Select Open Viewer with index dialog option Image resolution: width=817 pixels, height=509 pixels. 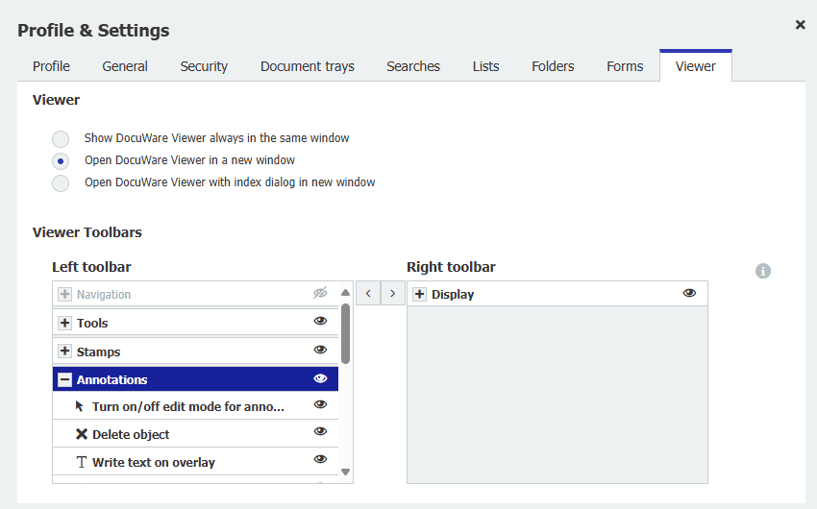pos(61,183)
